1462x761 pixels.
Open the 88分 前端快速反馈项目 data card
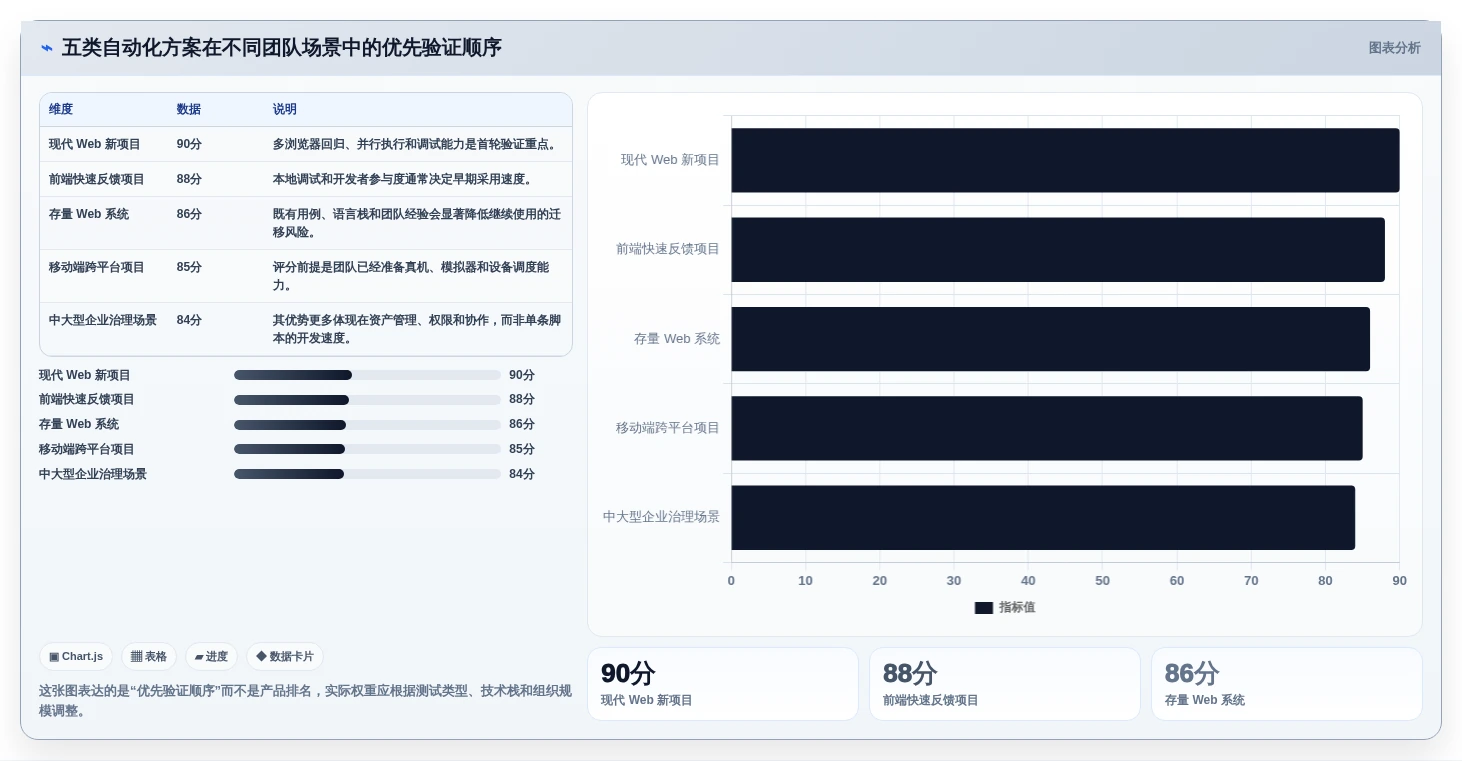pyautogui.click(x=1005, y=684)
